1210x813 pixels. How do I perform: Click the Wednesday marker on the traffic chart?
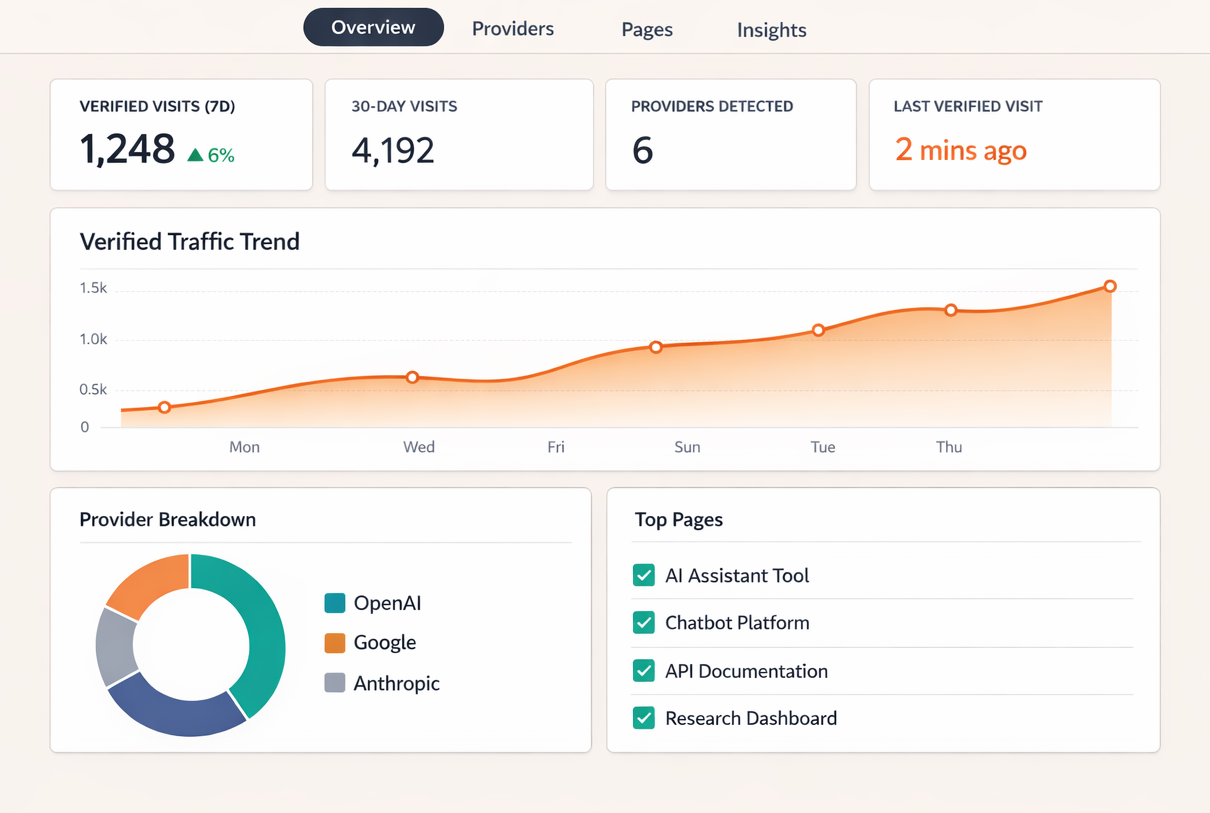pos(412,377)
